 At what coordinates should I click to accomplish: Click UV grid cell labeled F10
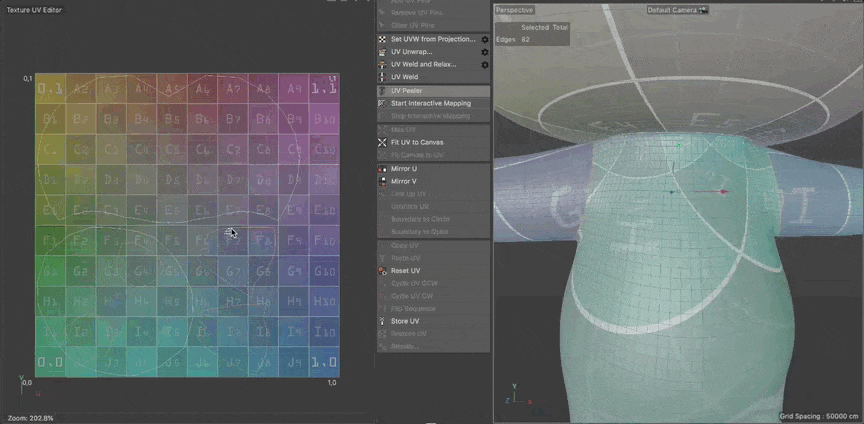(x=324, y=241)
